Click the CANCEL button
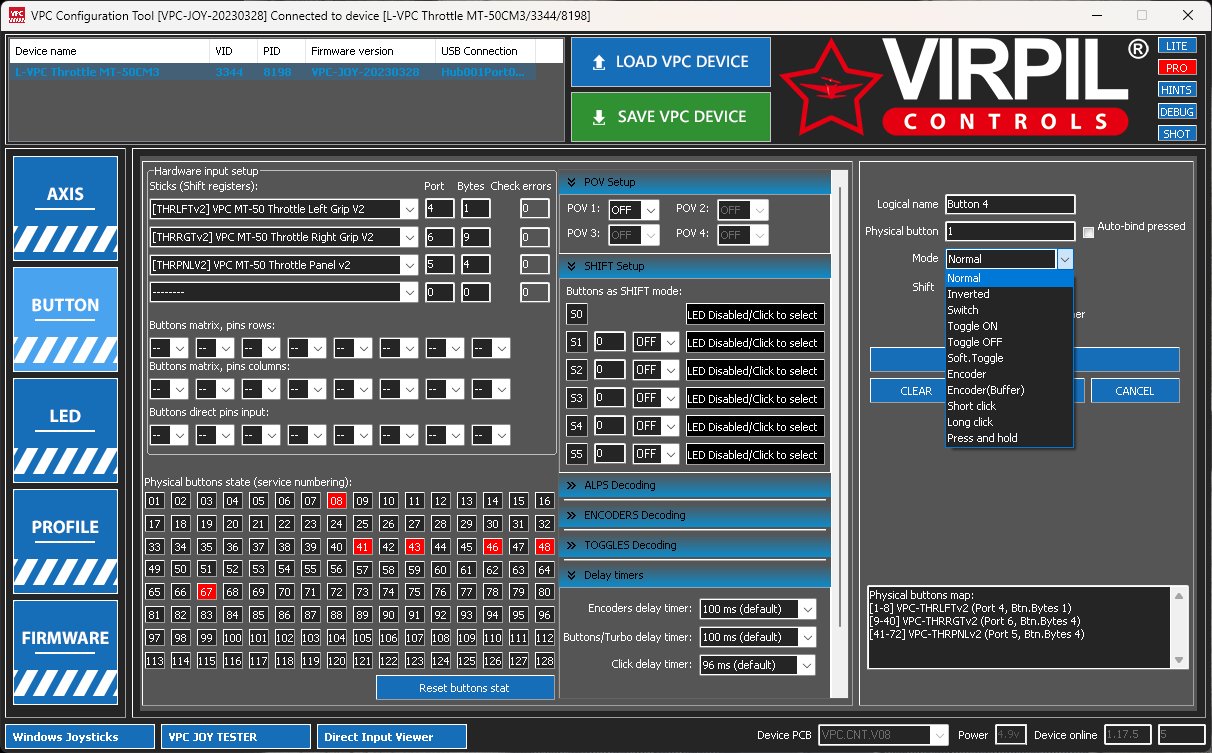 (1135, 391)
